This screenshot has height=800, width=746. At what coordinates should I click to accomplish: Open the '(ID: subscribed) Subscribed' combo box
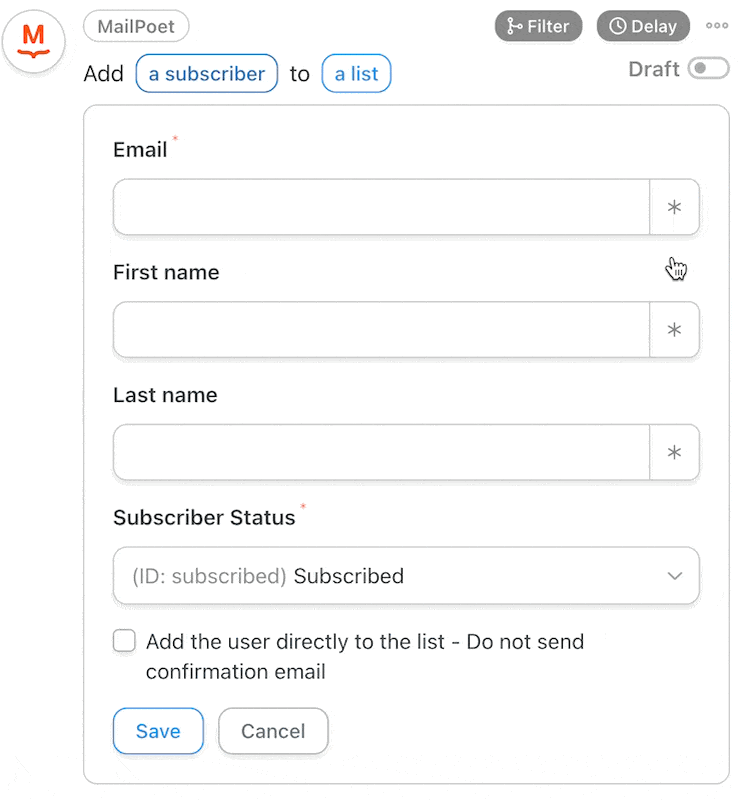pyautogui.click(x=406, y=576)
